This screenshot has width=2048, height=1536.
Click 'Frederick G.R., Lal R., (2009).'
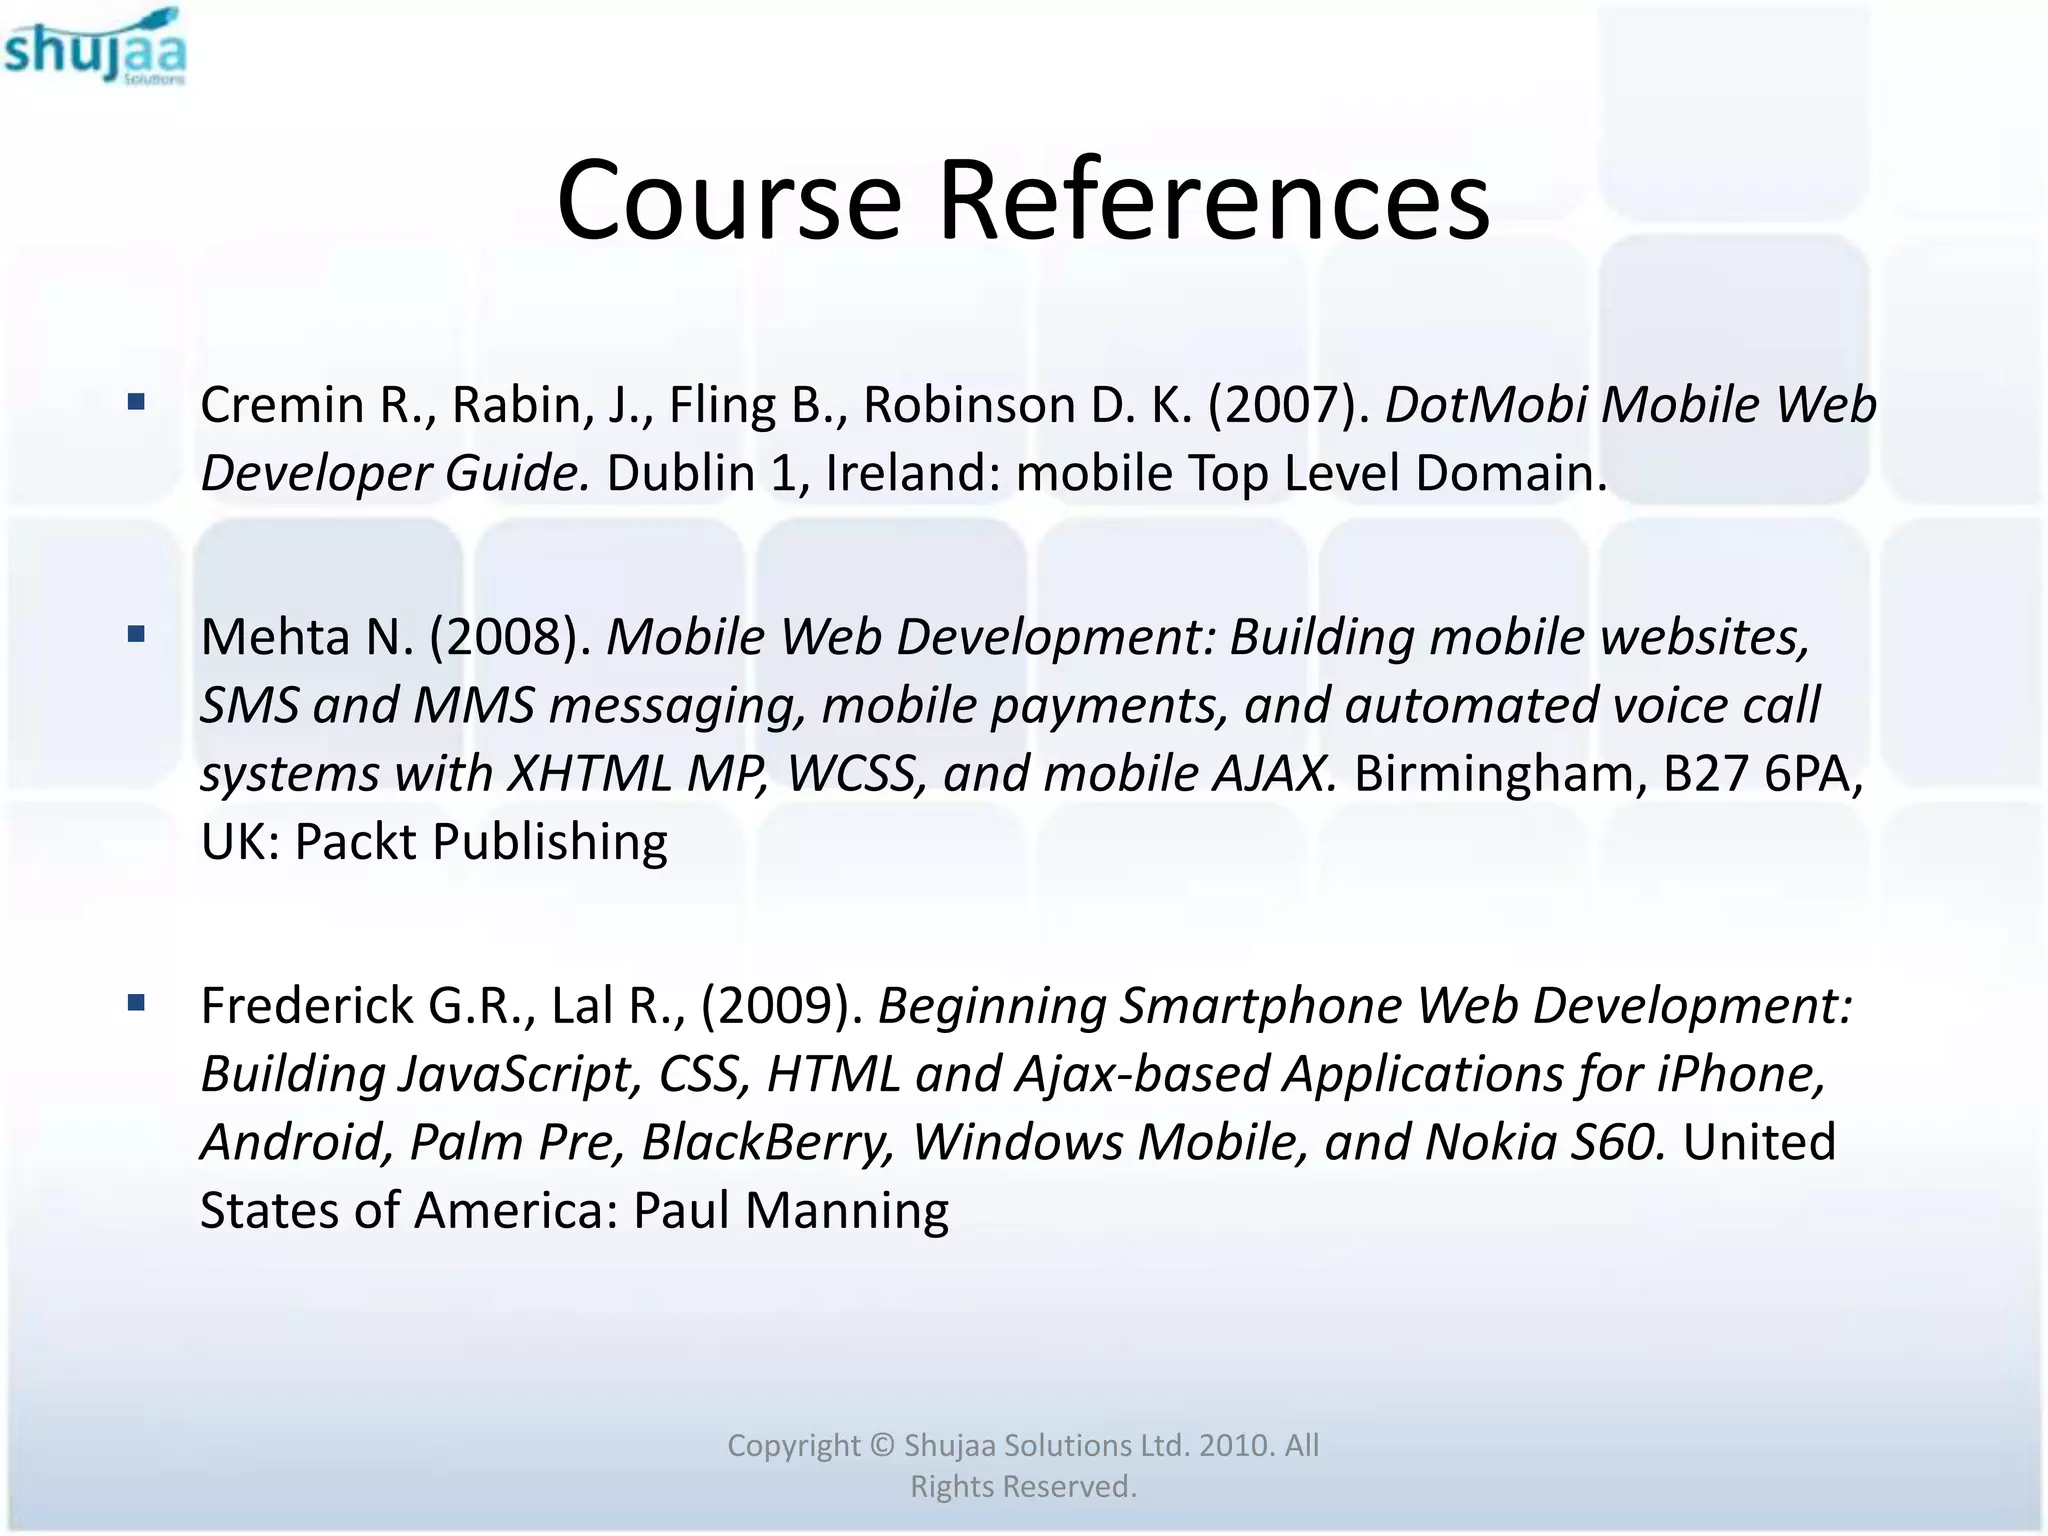532,1006
